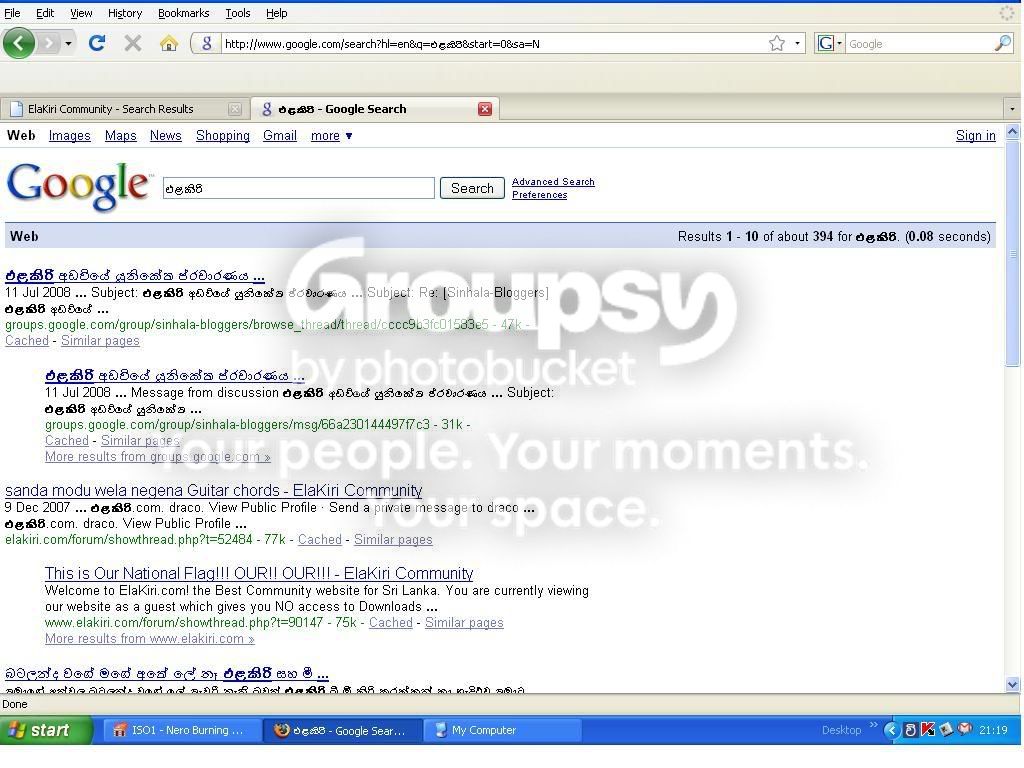1024x768 pixels.
Task: Switch to ElaKiri Community Search Results tab
Action: (124, 109)
